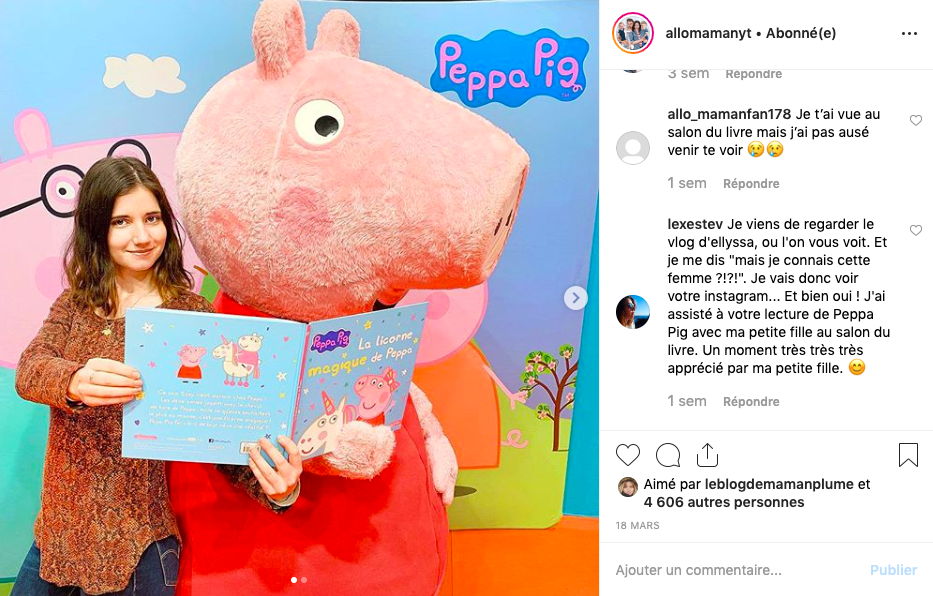This screenshot has width=933, height=596.
Task: Reply to the lexestev comment
Action: 751,402
